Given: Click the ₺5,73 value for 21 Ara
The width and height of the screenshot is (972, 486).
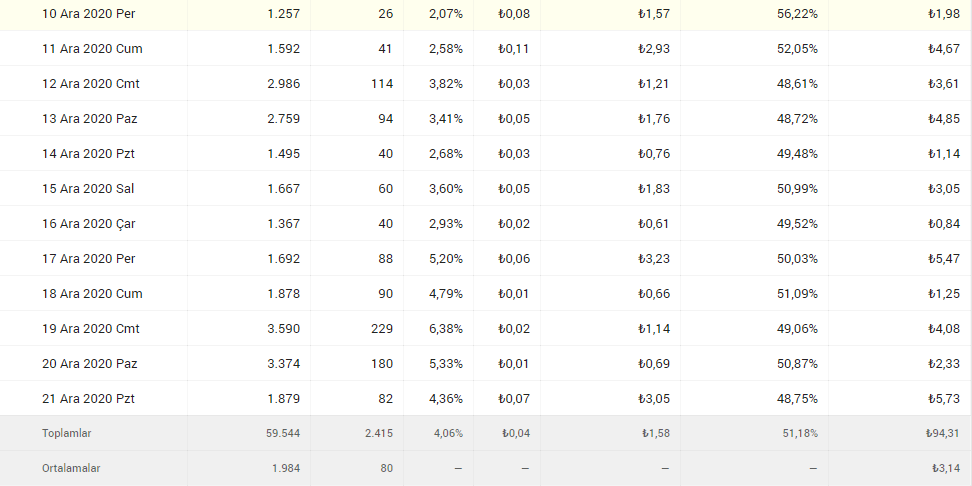Looking at the screenshot, I should click(x=944, y=399).
